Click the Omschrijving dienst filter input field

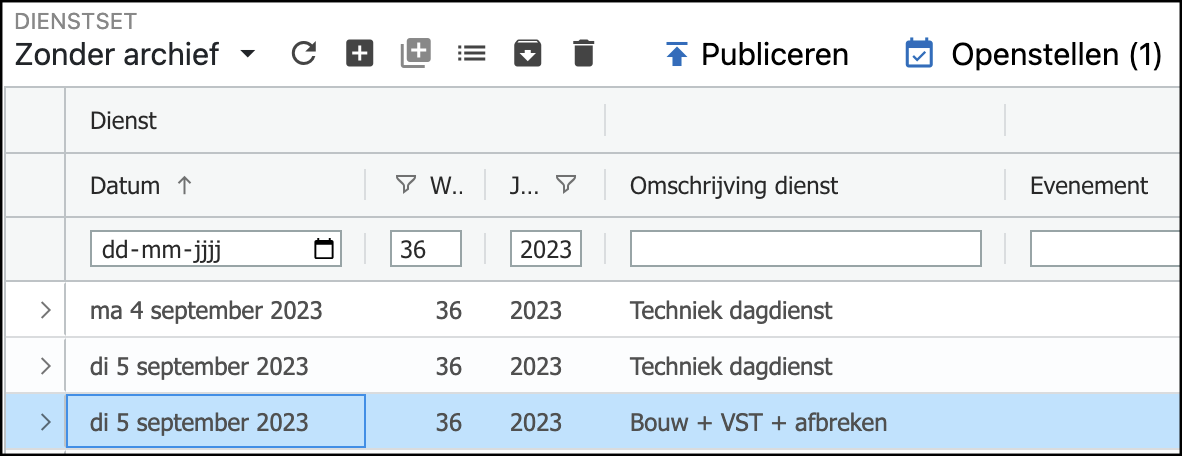coord(805,249)
